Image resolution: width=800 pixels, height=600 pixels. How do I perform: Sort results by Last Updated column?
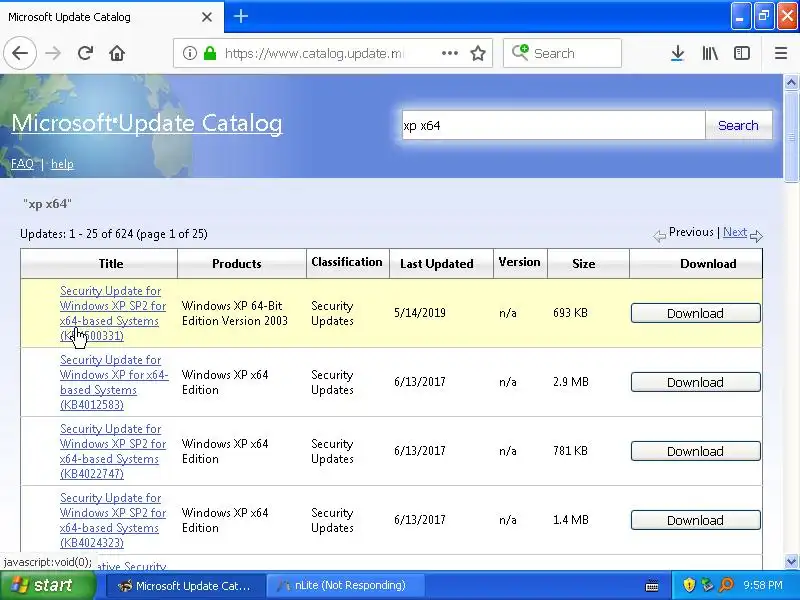(x=437, y=264)
